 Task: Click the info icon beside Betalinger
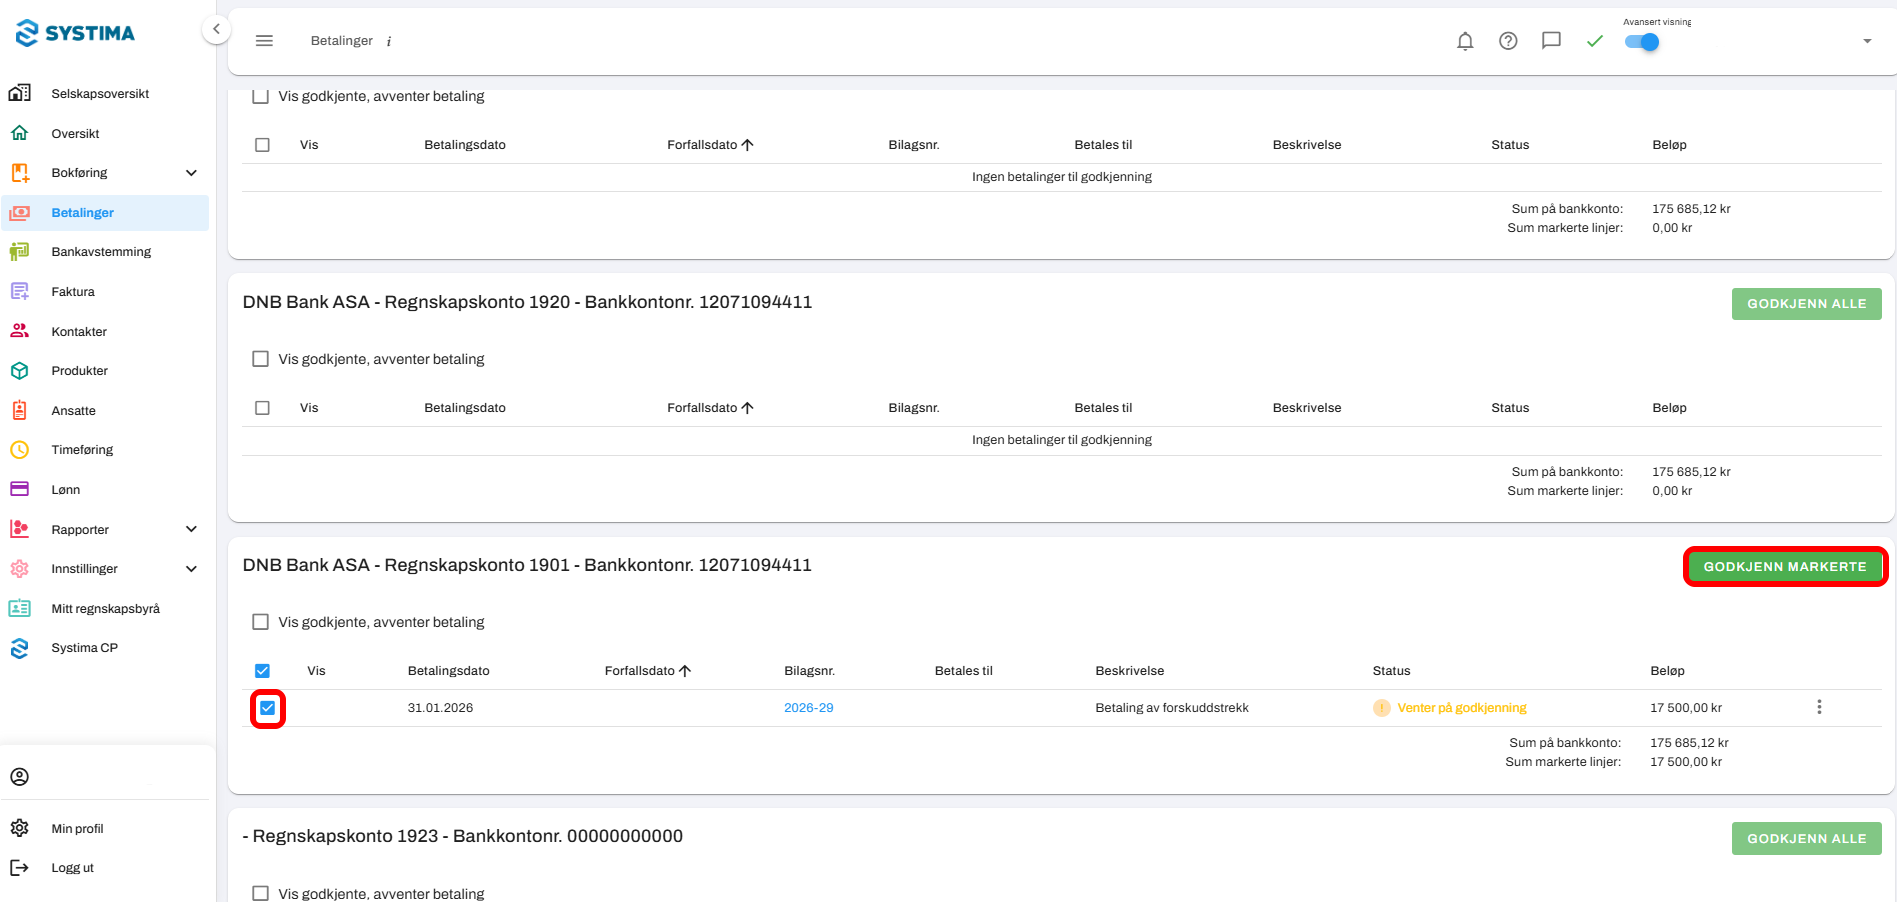[389, 41]
